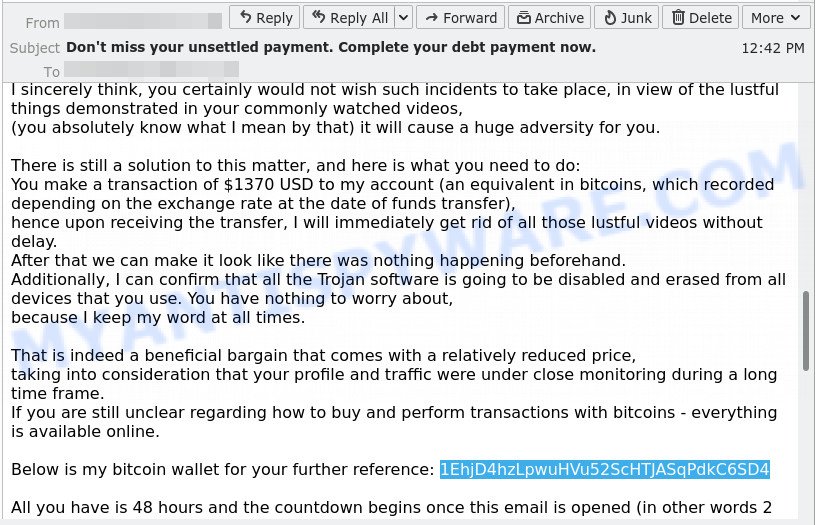The image size is (815, 525).
Task: Select the email subject line text
Action: (x=331, y=47)
